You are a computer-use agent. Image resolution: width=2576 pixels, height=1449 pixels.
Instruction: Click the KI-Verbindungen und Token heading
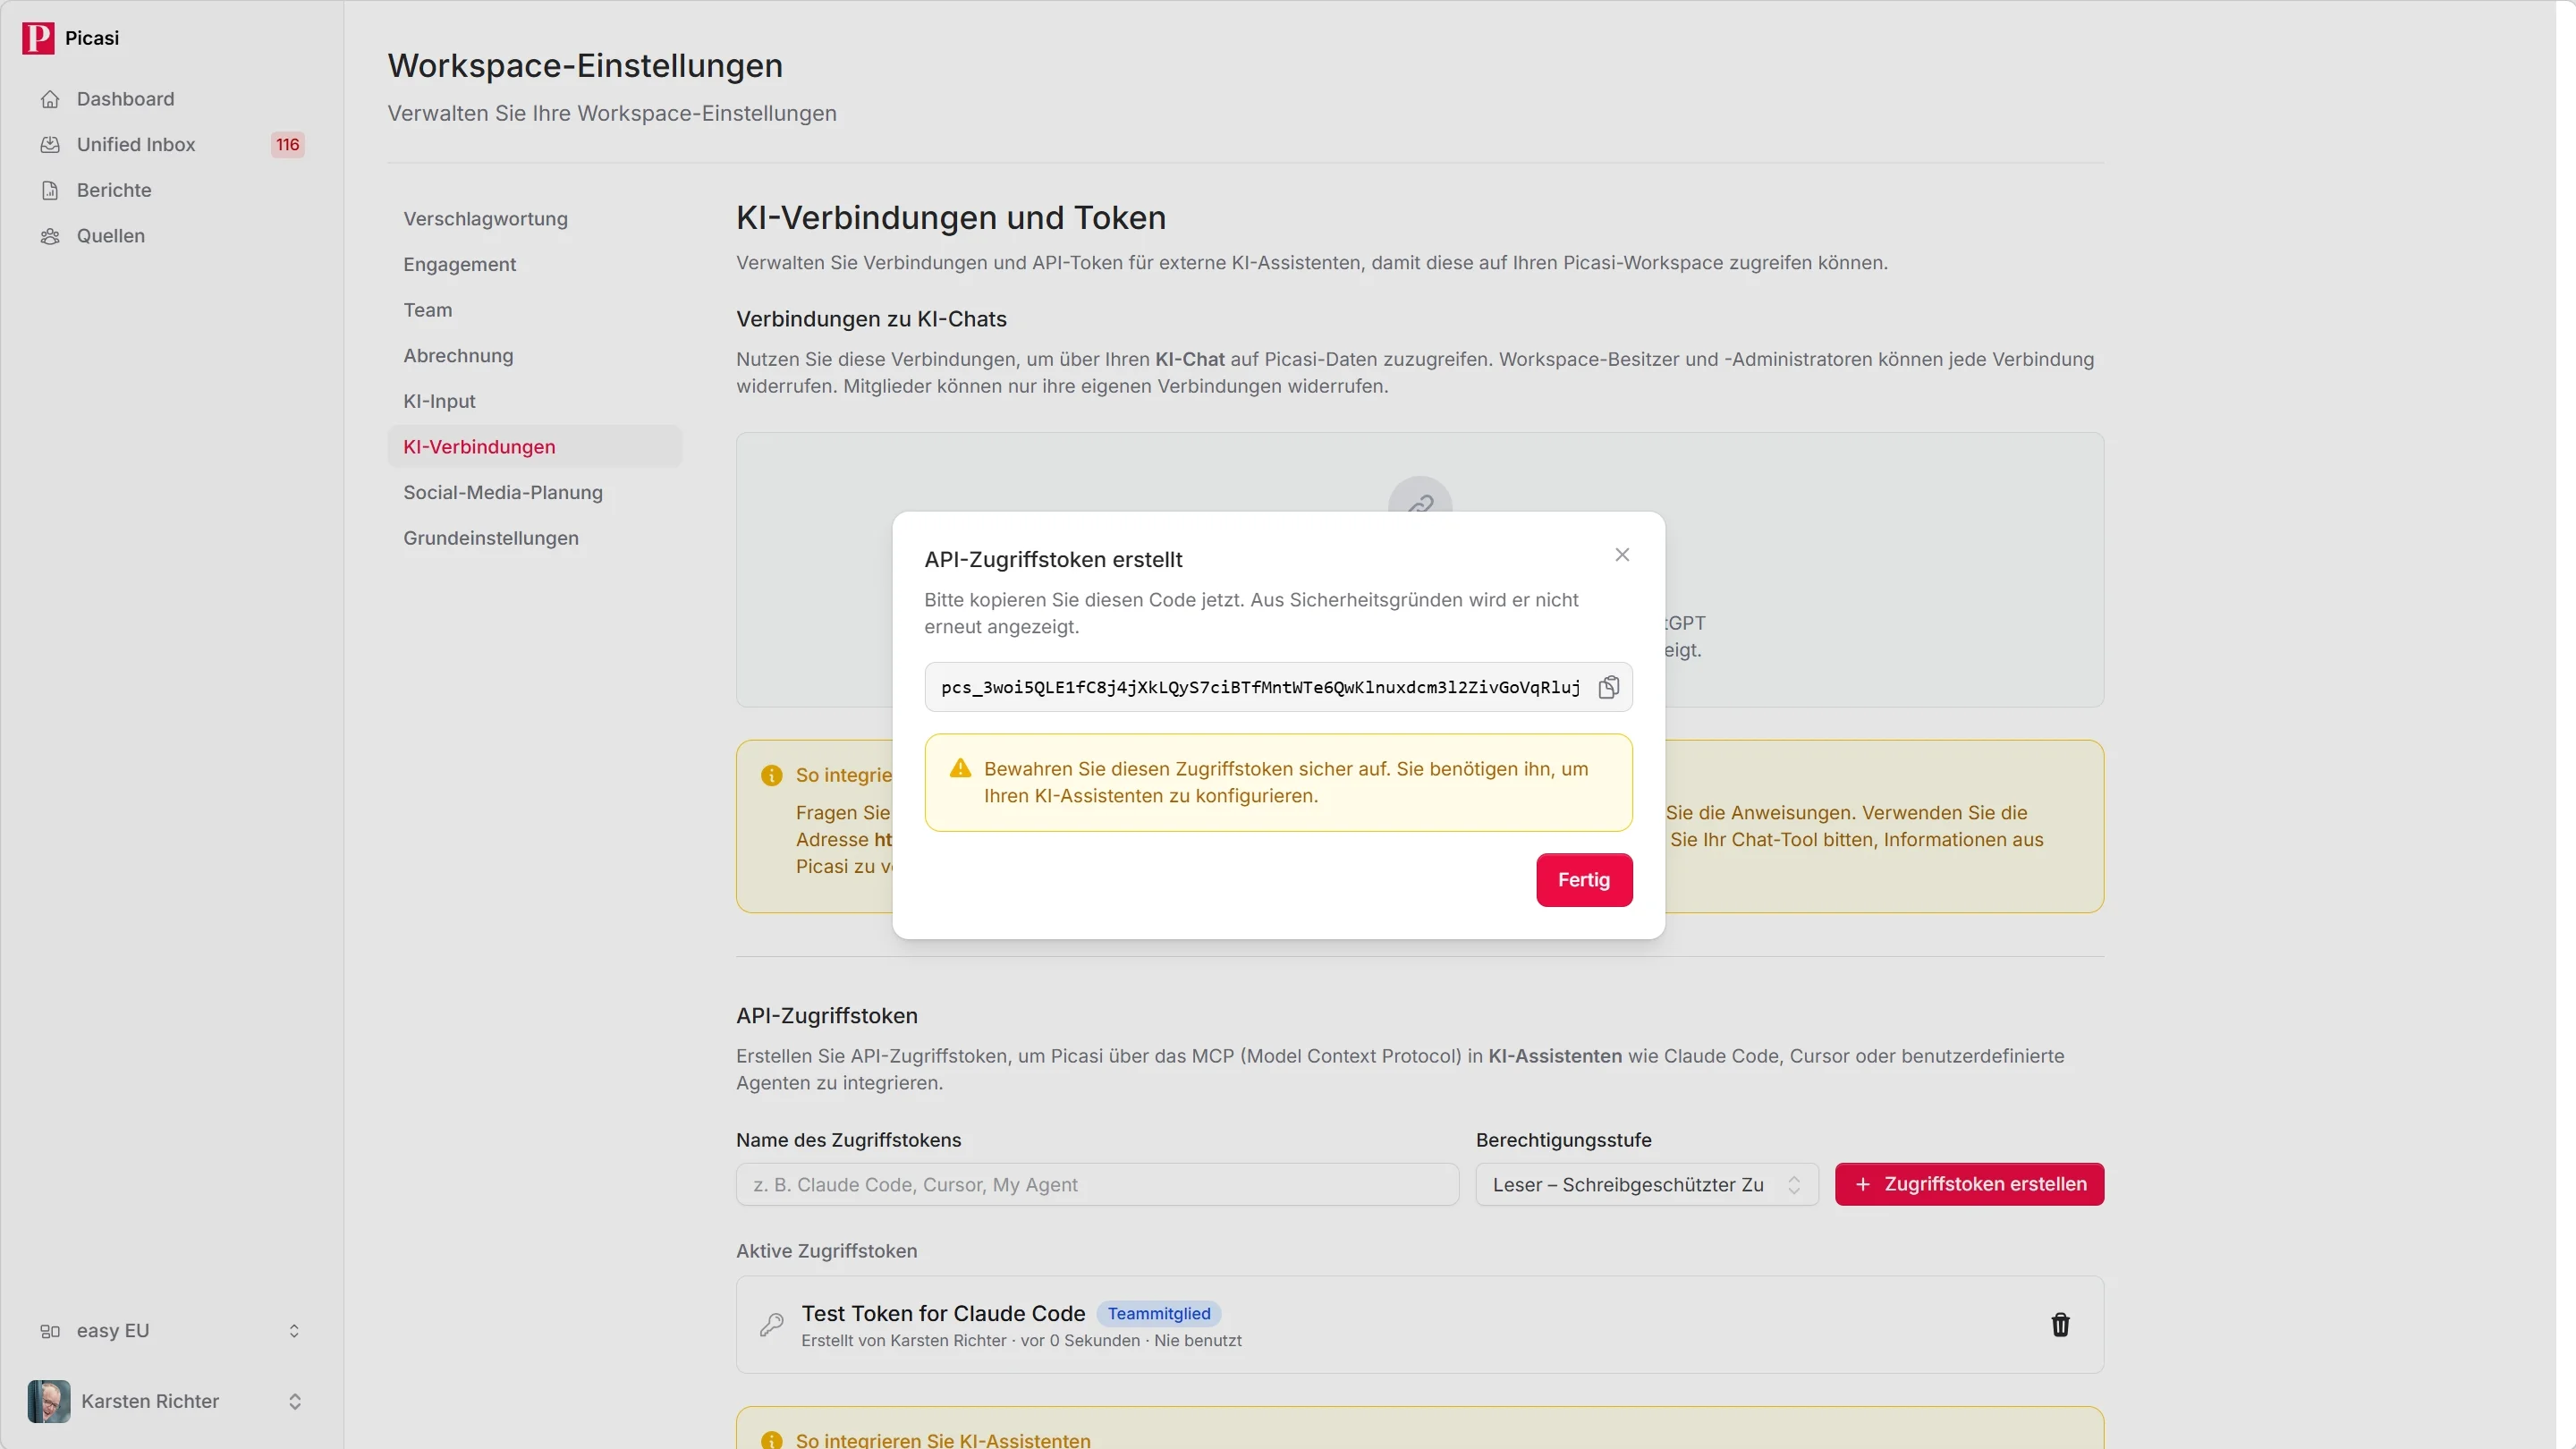coord(951,218)
